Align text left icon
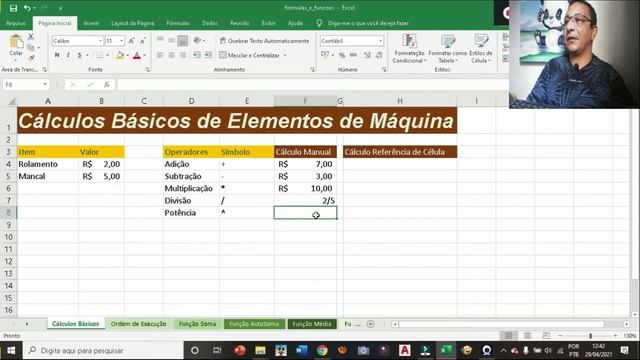Screen dimensions: 640x360 [x=160, y=55]
